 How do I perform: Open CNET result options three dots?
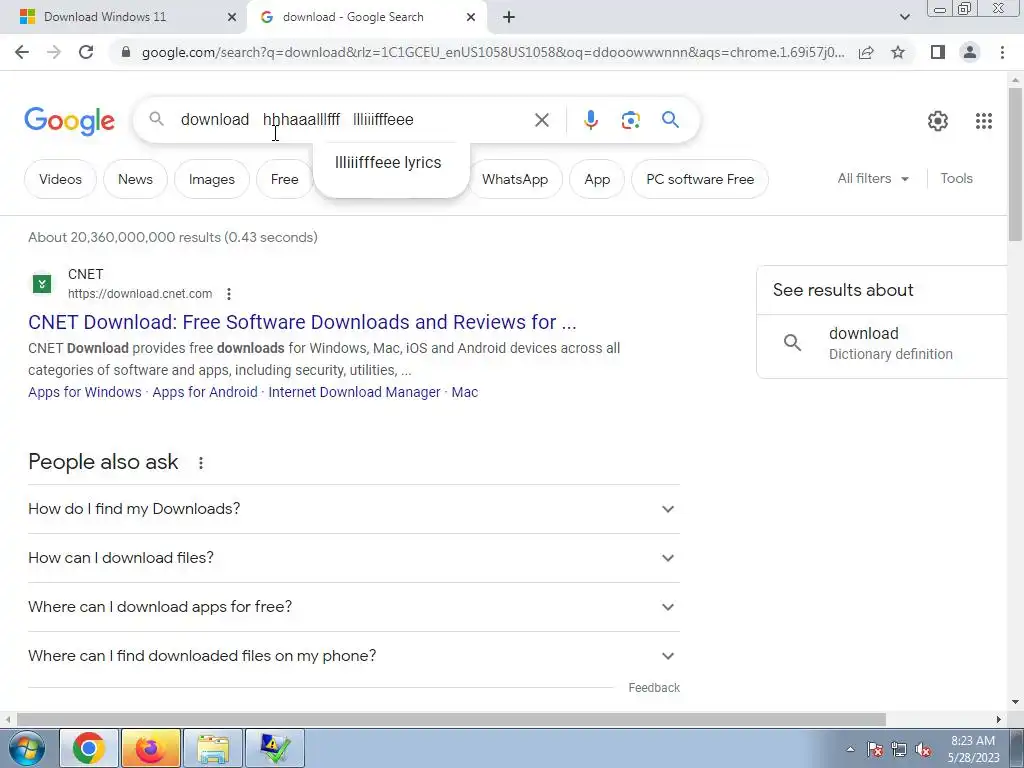(x=229, y=294)
